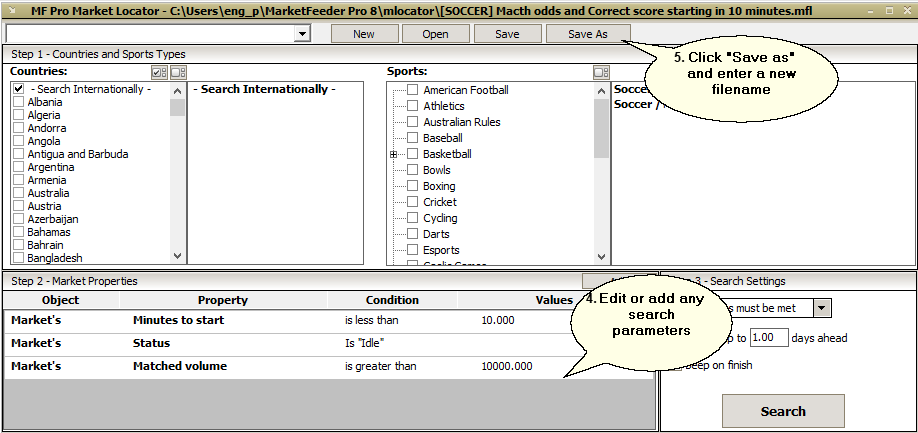Select Cycling in the sports tree
The width and height of the screenshot is (918, 433).
[x=440, y=218]
